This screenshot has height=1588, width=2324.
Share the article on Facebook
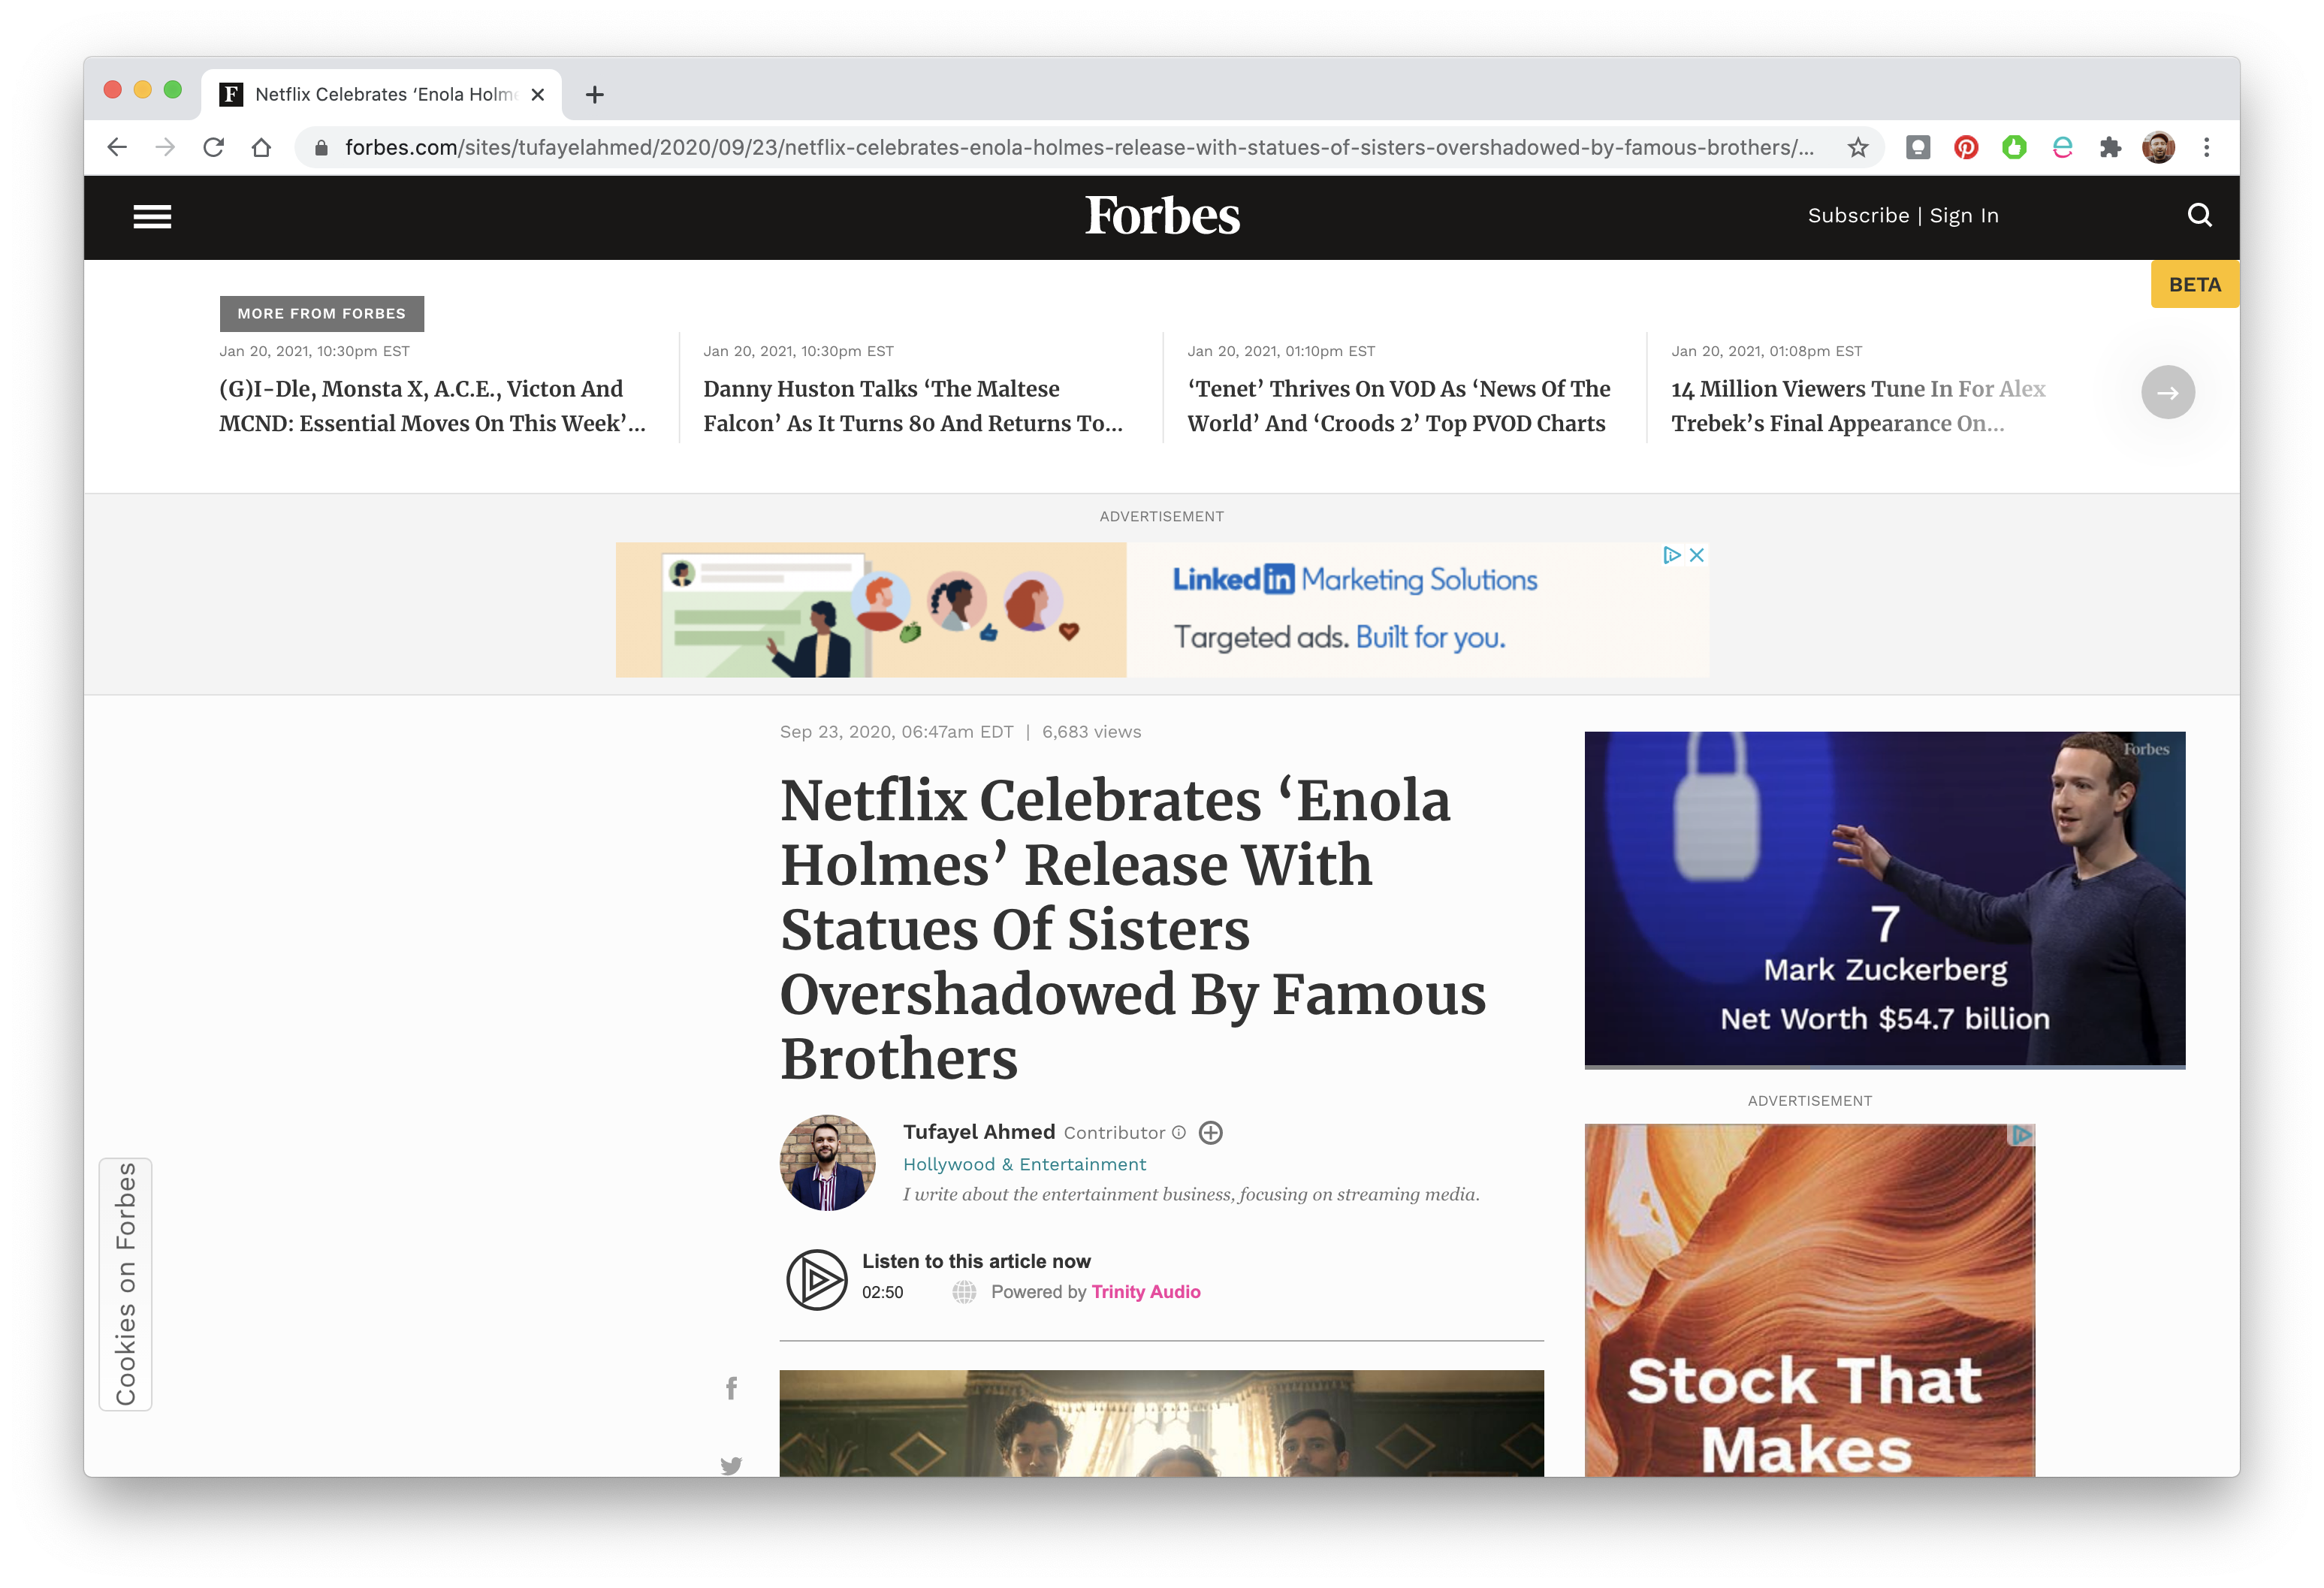point(731,1388)
